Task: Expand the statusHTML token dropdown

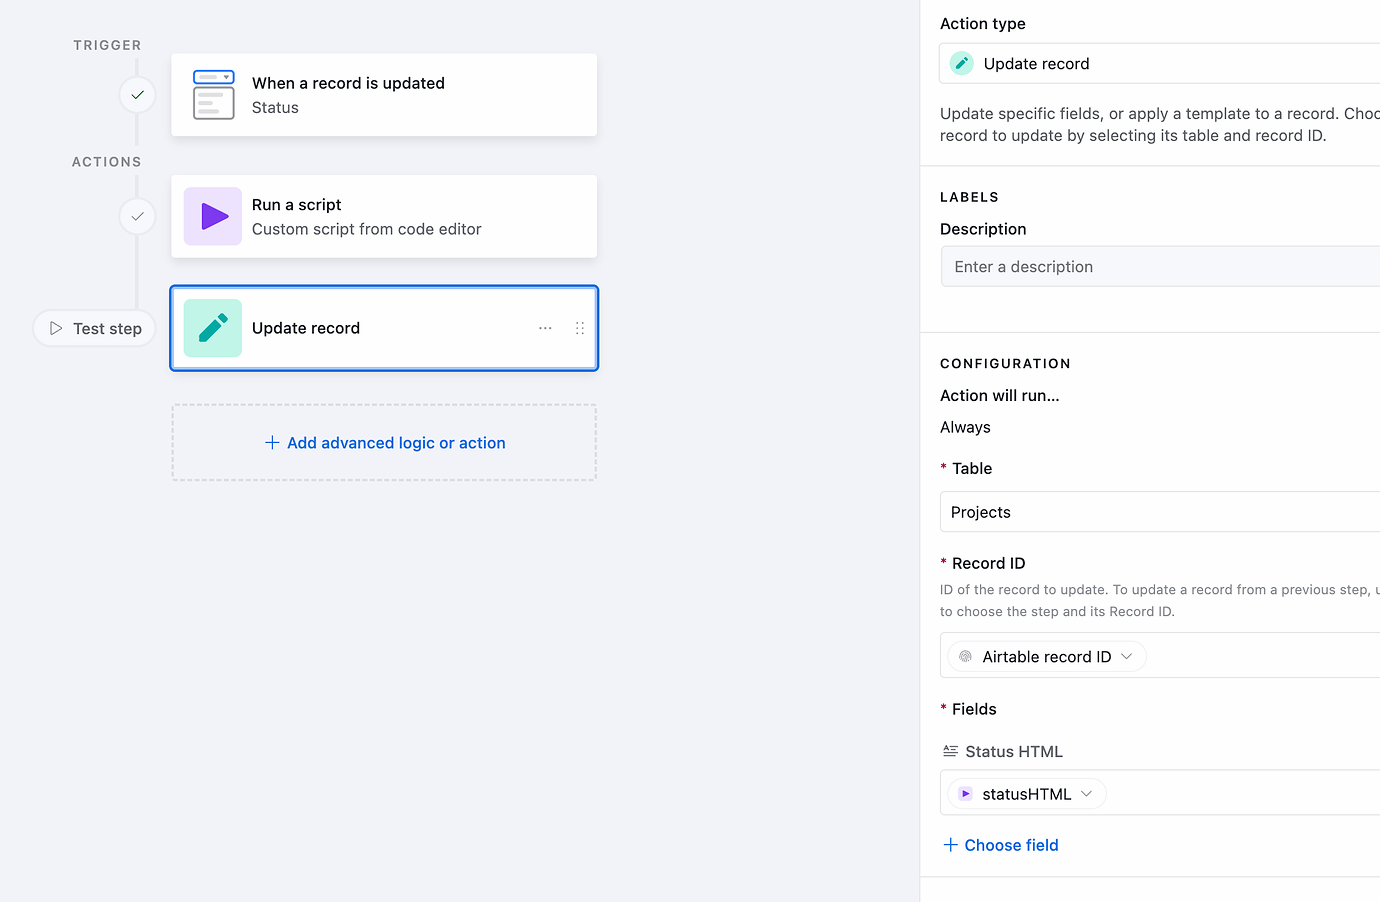Action: point(1087,794)
